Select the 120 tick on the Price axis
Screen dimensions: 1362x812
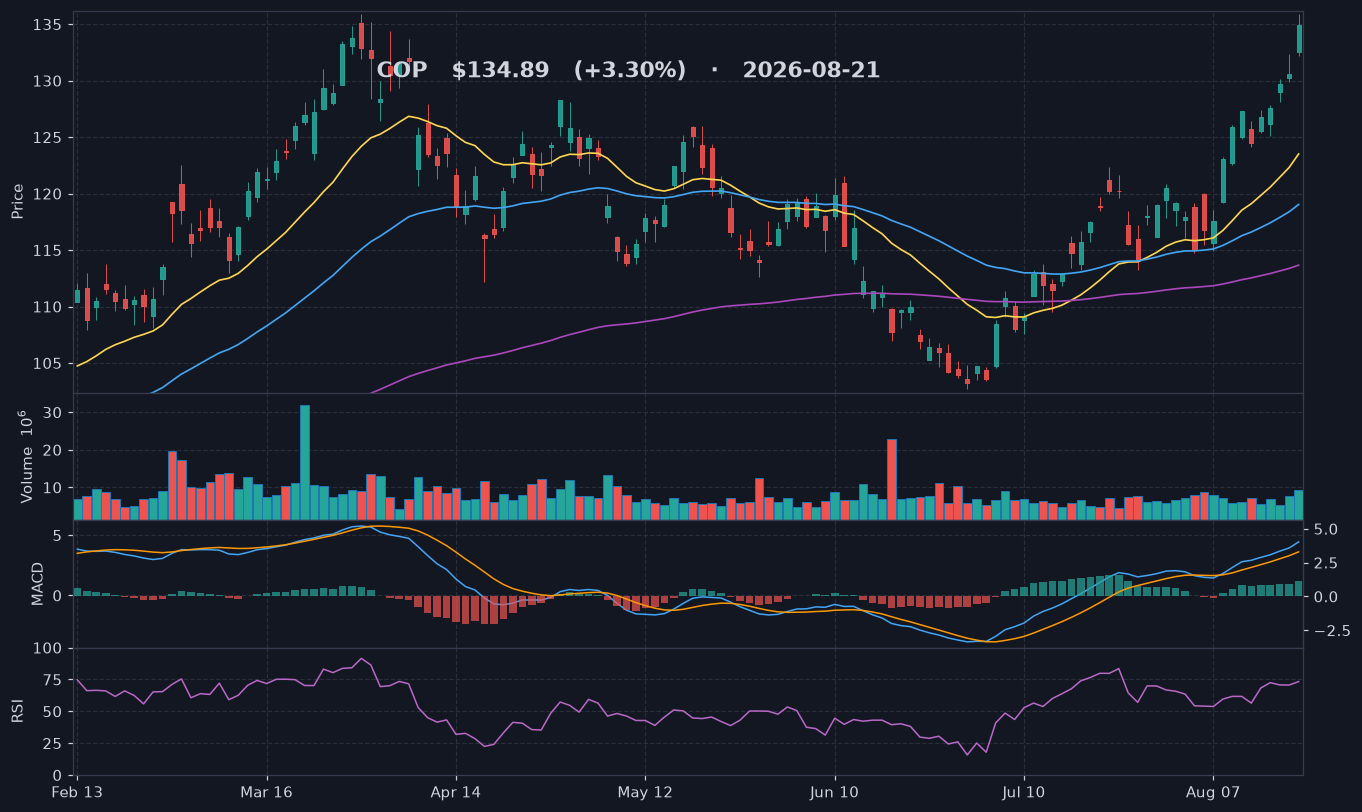click(49, 194)
